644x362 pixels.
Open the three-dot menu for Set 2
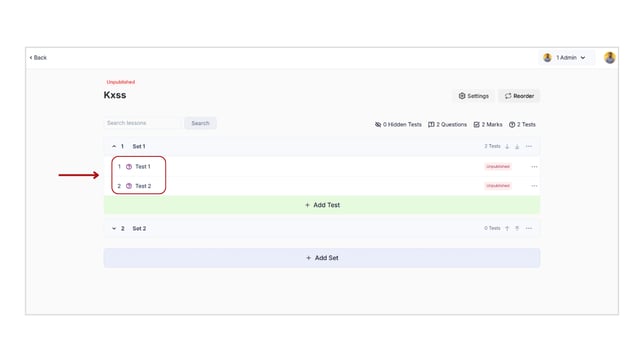529,228
